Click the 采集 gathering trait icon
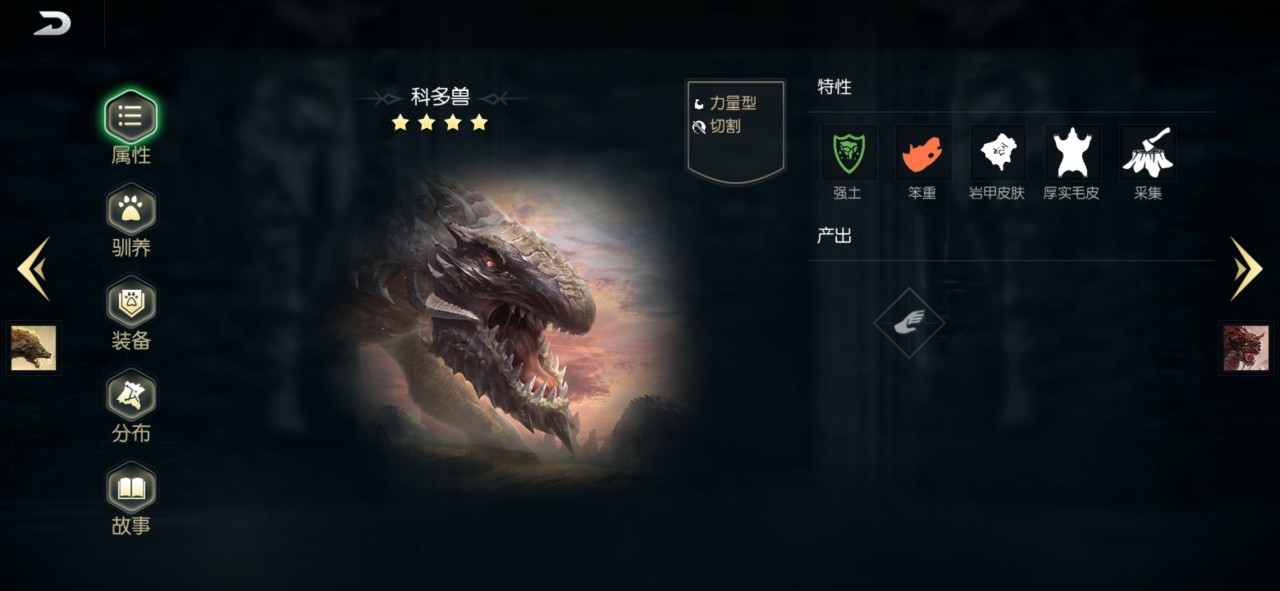 (1147, 153)
